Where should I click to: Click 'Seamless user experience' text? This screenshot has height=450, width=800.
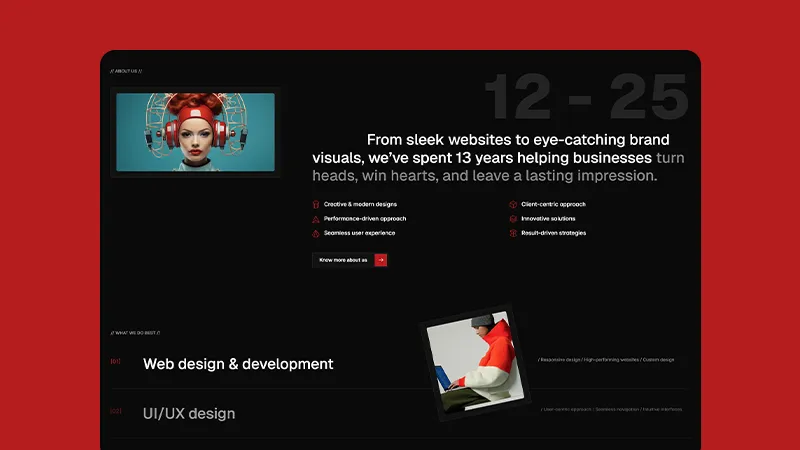359,233
